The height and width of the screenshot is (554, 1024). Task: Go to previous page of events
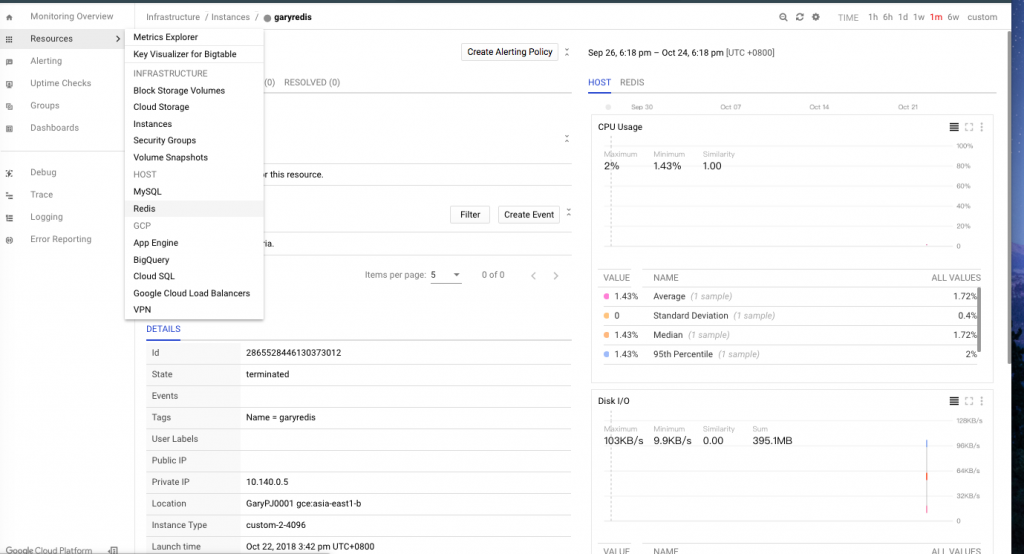pyautogui.click(x=534, y=276)
